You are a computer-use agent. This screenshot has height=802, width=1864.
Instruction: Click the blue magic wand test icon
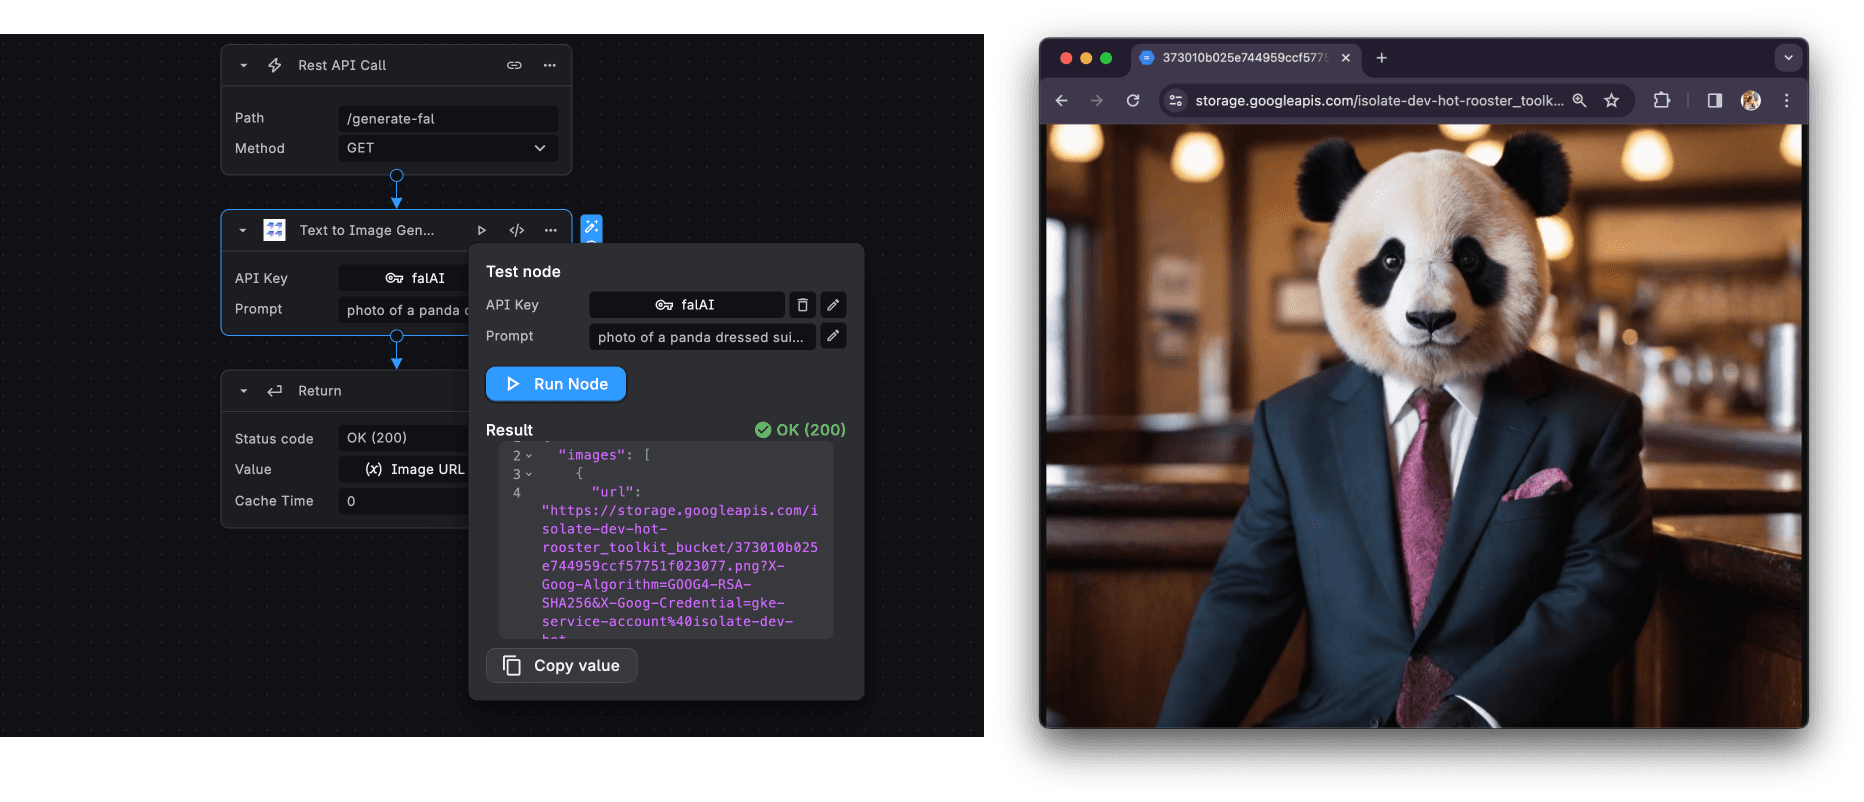tap(591, 227)
